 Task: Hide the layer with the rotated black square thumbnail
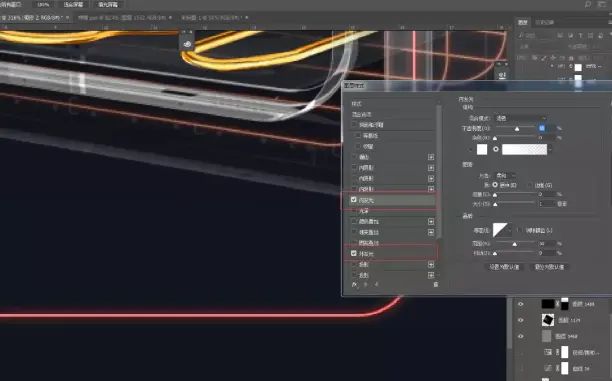(520, 320)
